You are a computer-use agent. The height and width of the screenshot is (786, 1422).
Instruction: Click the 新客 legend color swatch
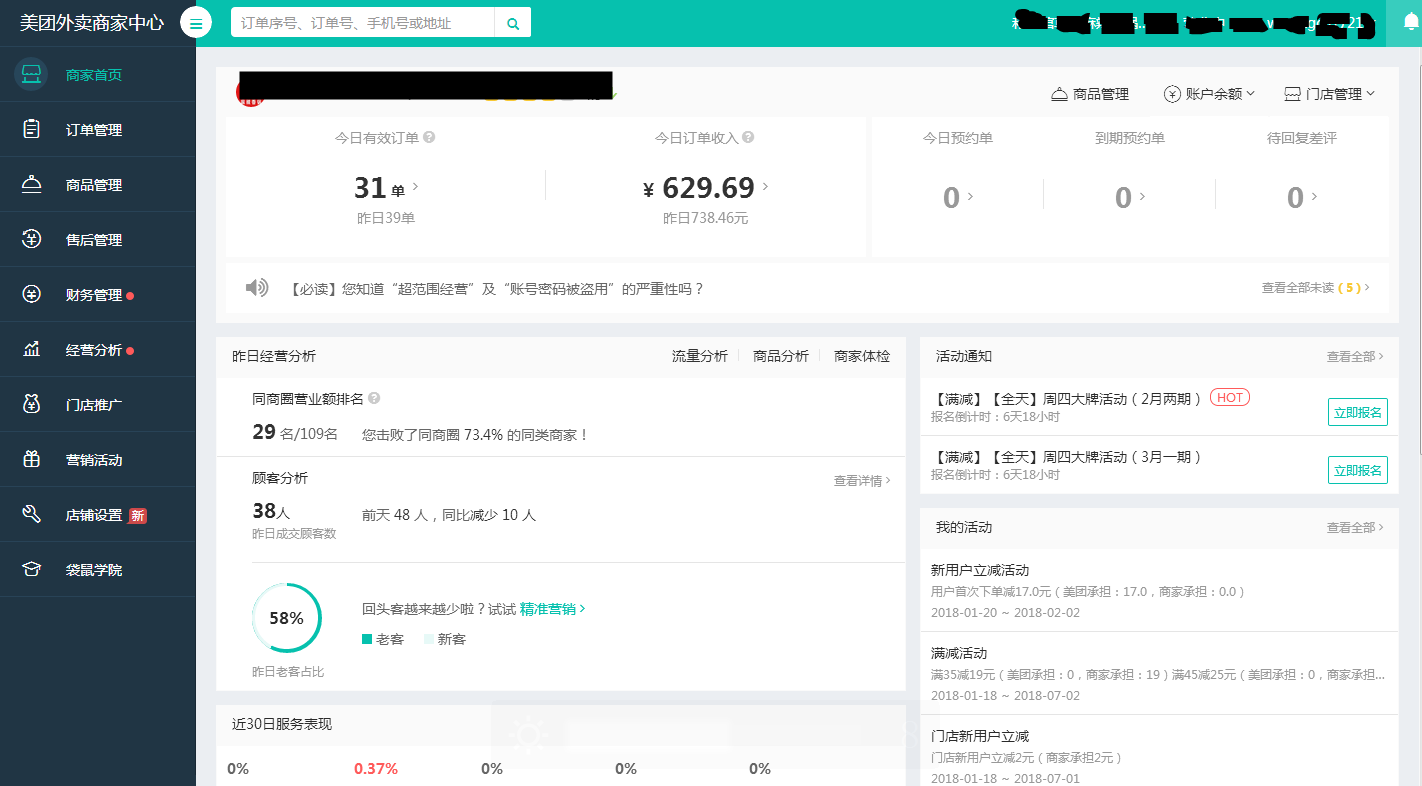428,638
